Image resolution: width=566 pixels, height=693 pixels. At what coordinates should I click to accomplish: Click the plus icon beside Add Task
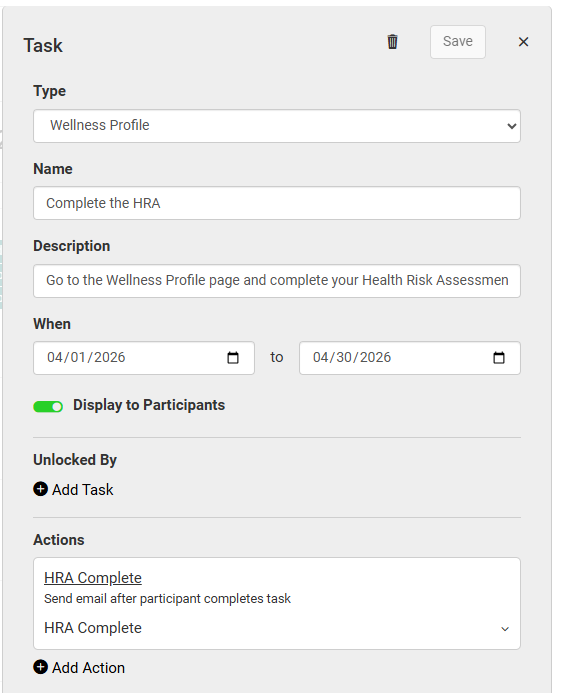coord(40,489)
